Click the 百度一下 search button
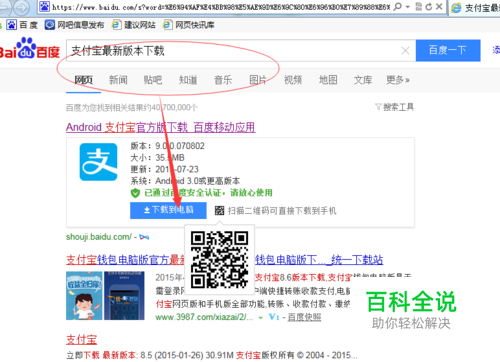This screenshot has height=362, width=500. tap(448, 50)
